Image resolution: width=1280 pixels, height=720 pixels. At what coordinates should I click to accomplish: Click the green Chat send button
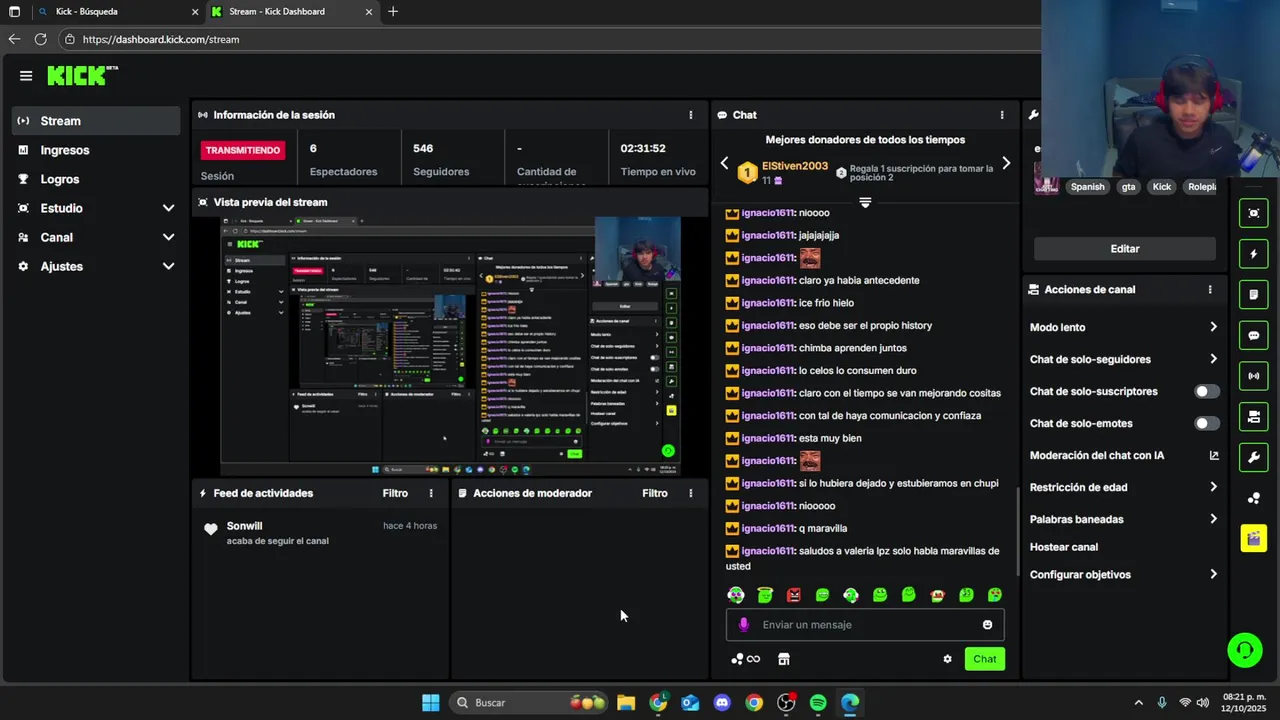(985, 659)
